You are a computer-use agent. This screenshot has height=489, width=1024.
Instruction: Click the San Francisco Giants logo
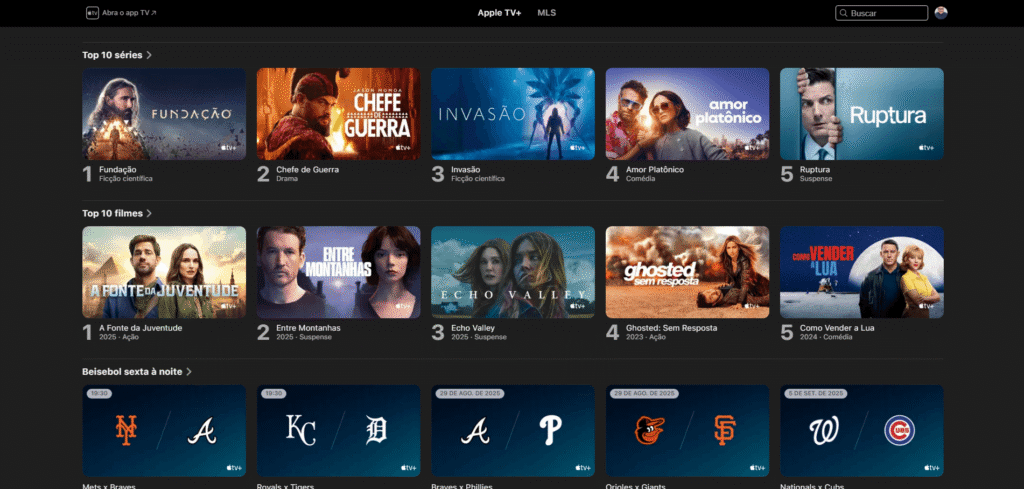tap(725, 430)
